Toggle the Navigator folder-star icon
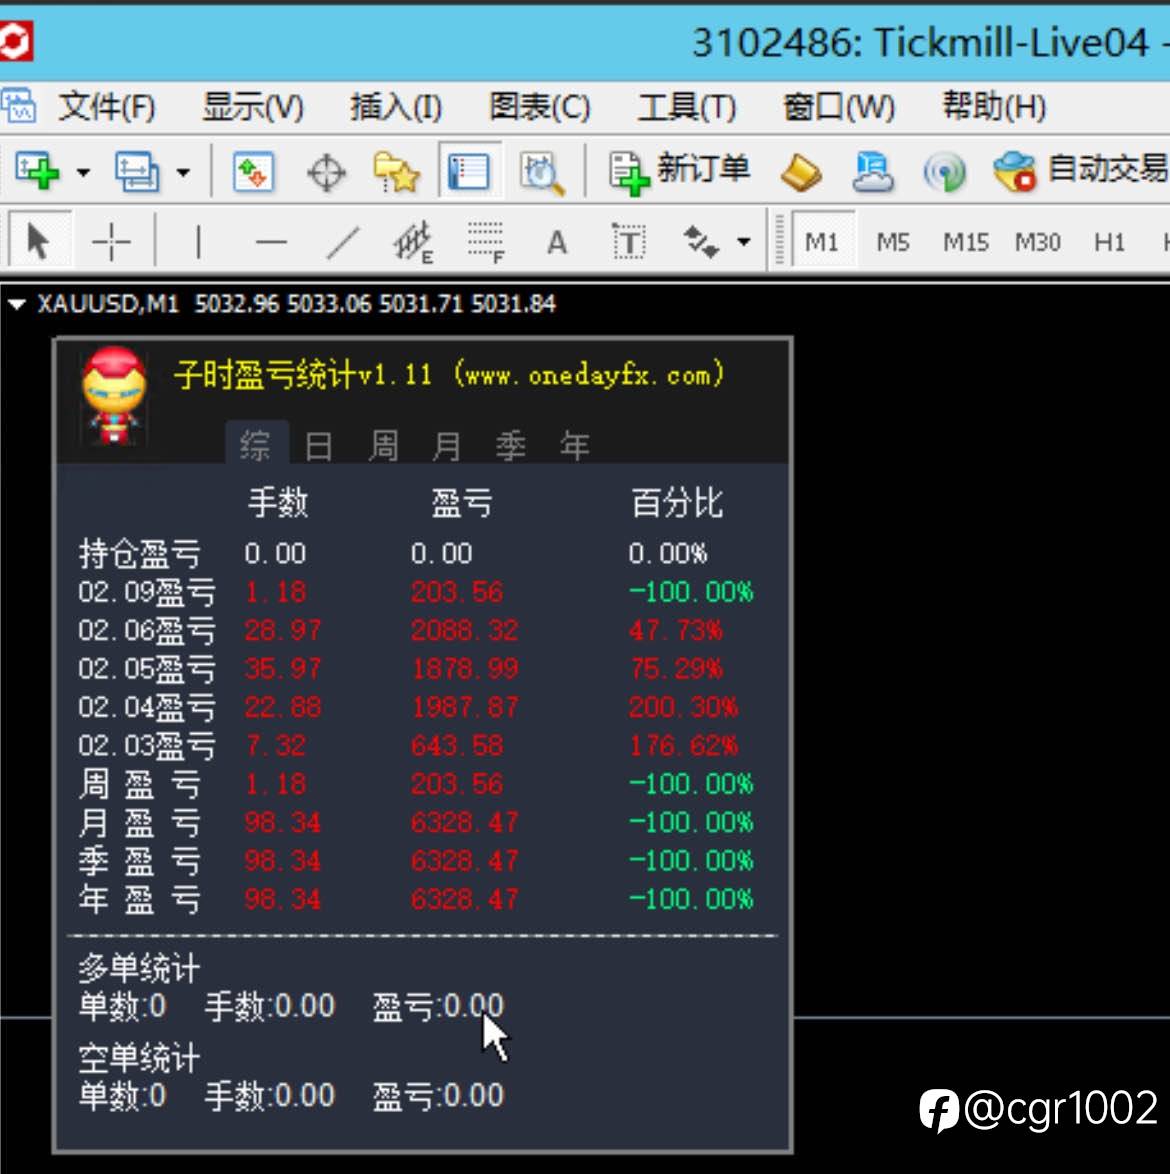 pos(396,171)
